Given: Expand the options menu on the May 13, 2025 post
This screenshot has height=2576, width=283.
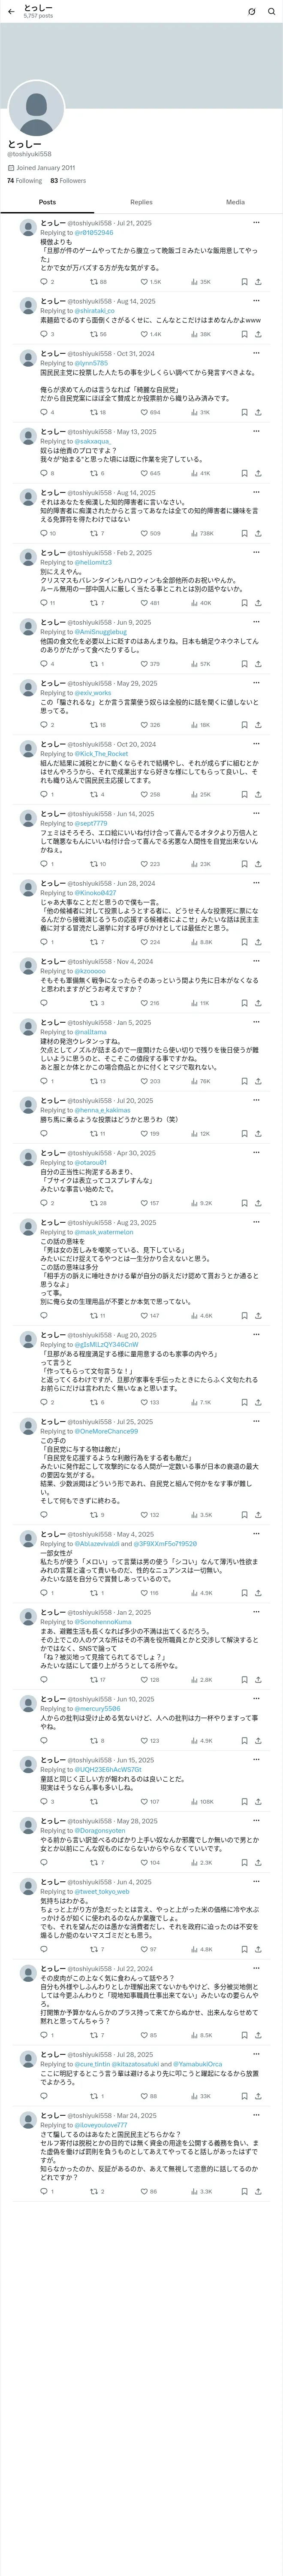Looking at the screenshot, I should 257,432.
